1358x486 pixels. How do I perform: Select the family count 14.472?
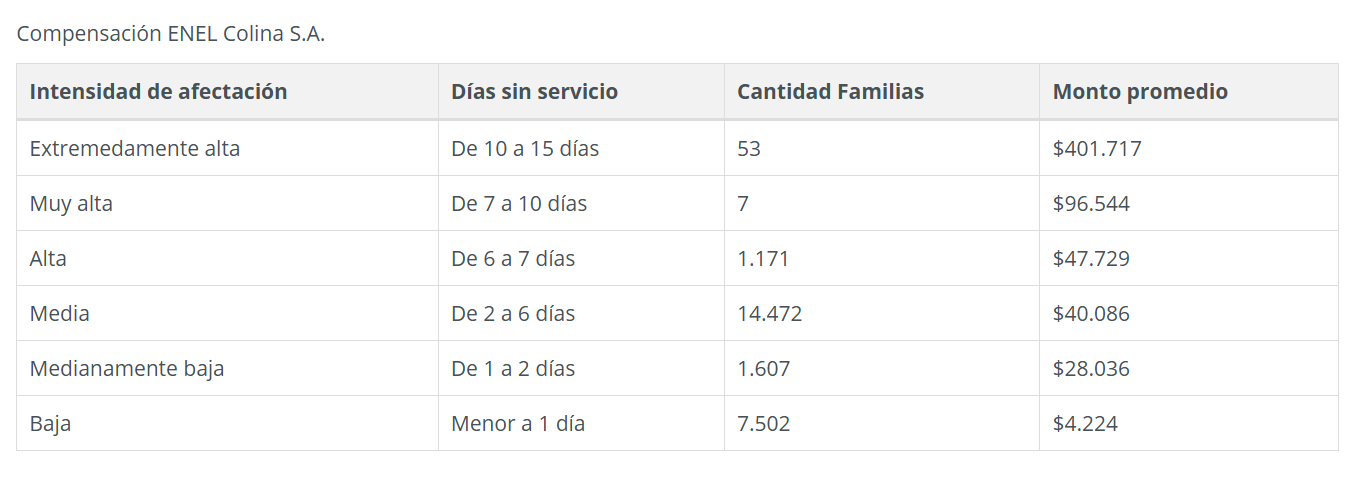[x=769, y=314]
